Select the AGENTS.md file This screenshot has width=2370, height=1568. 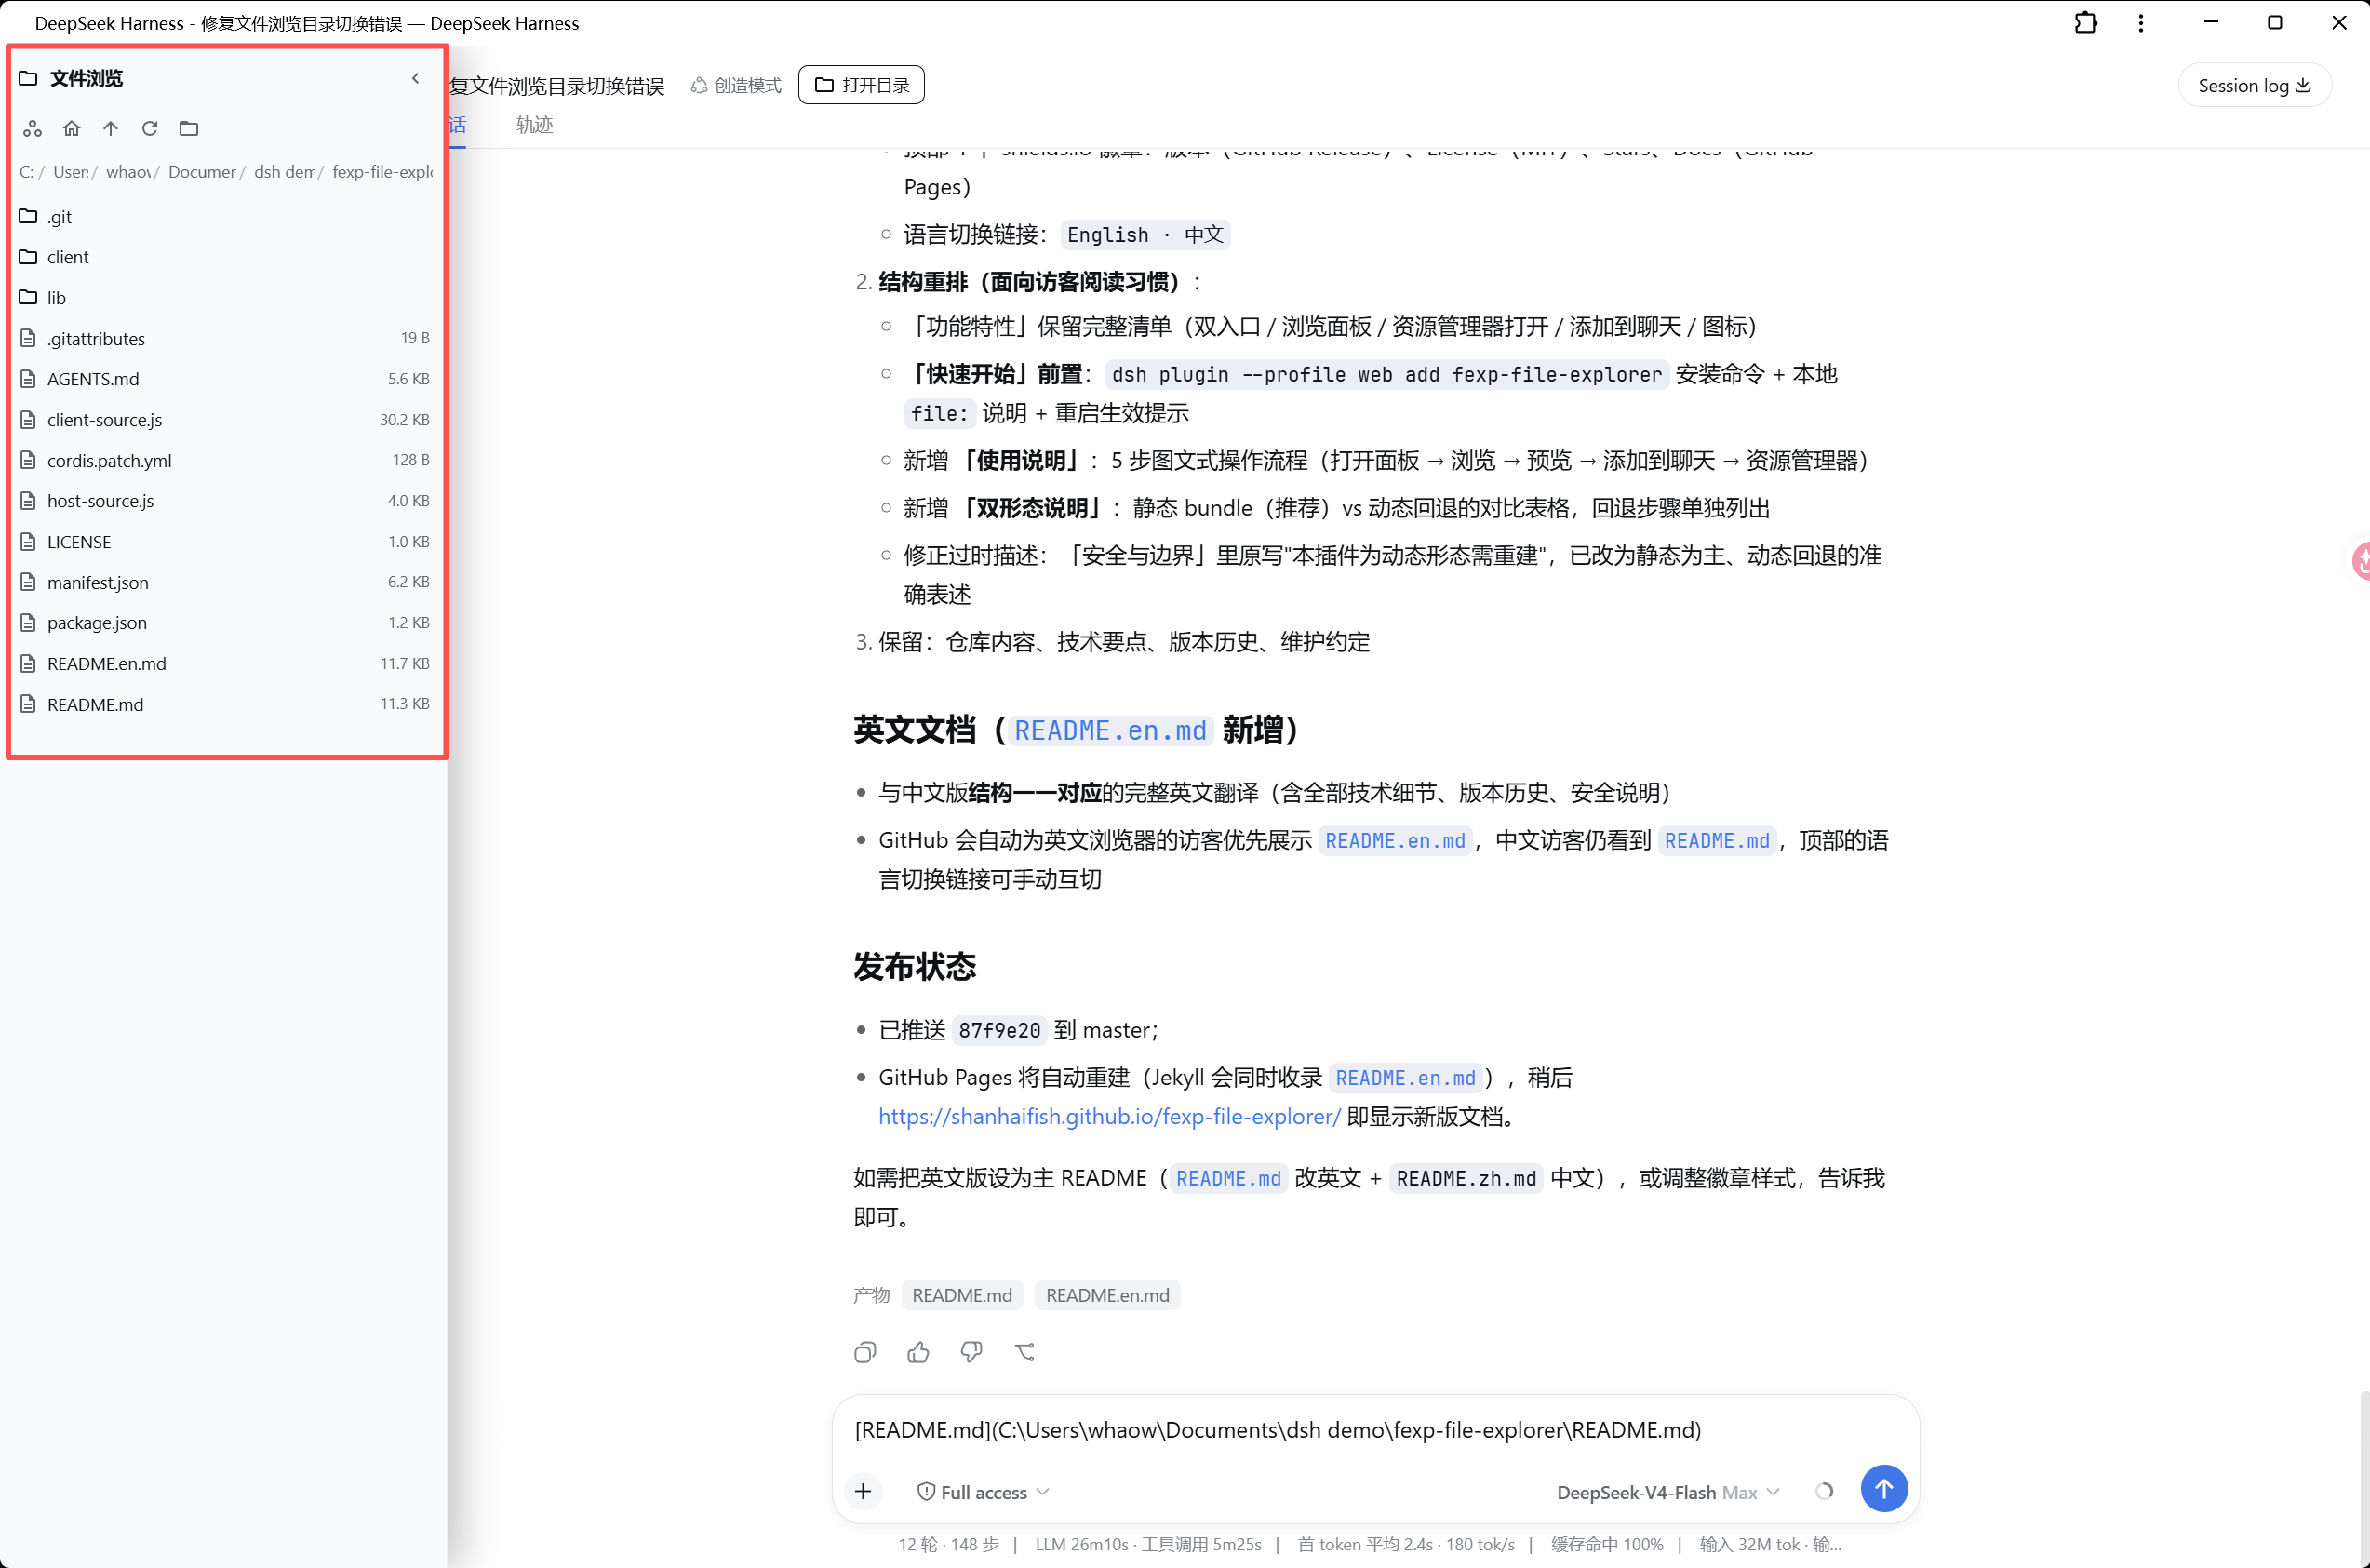click(x=226, y=379)
